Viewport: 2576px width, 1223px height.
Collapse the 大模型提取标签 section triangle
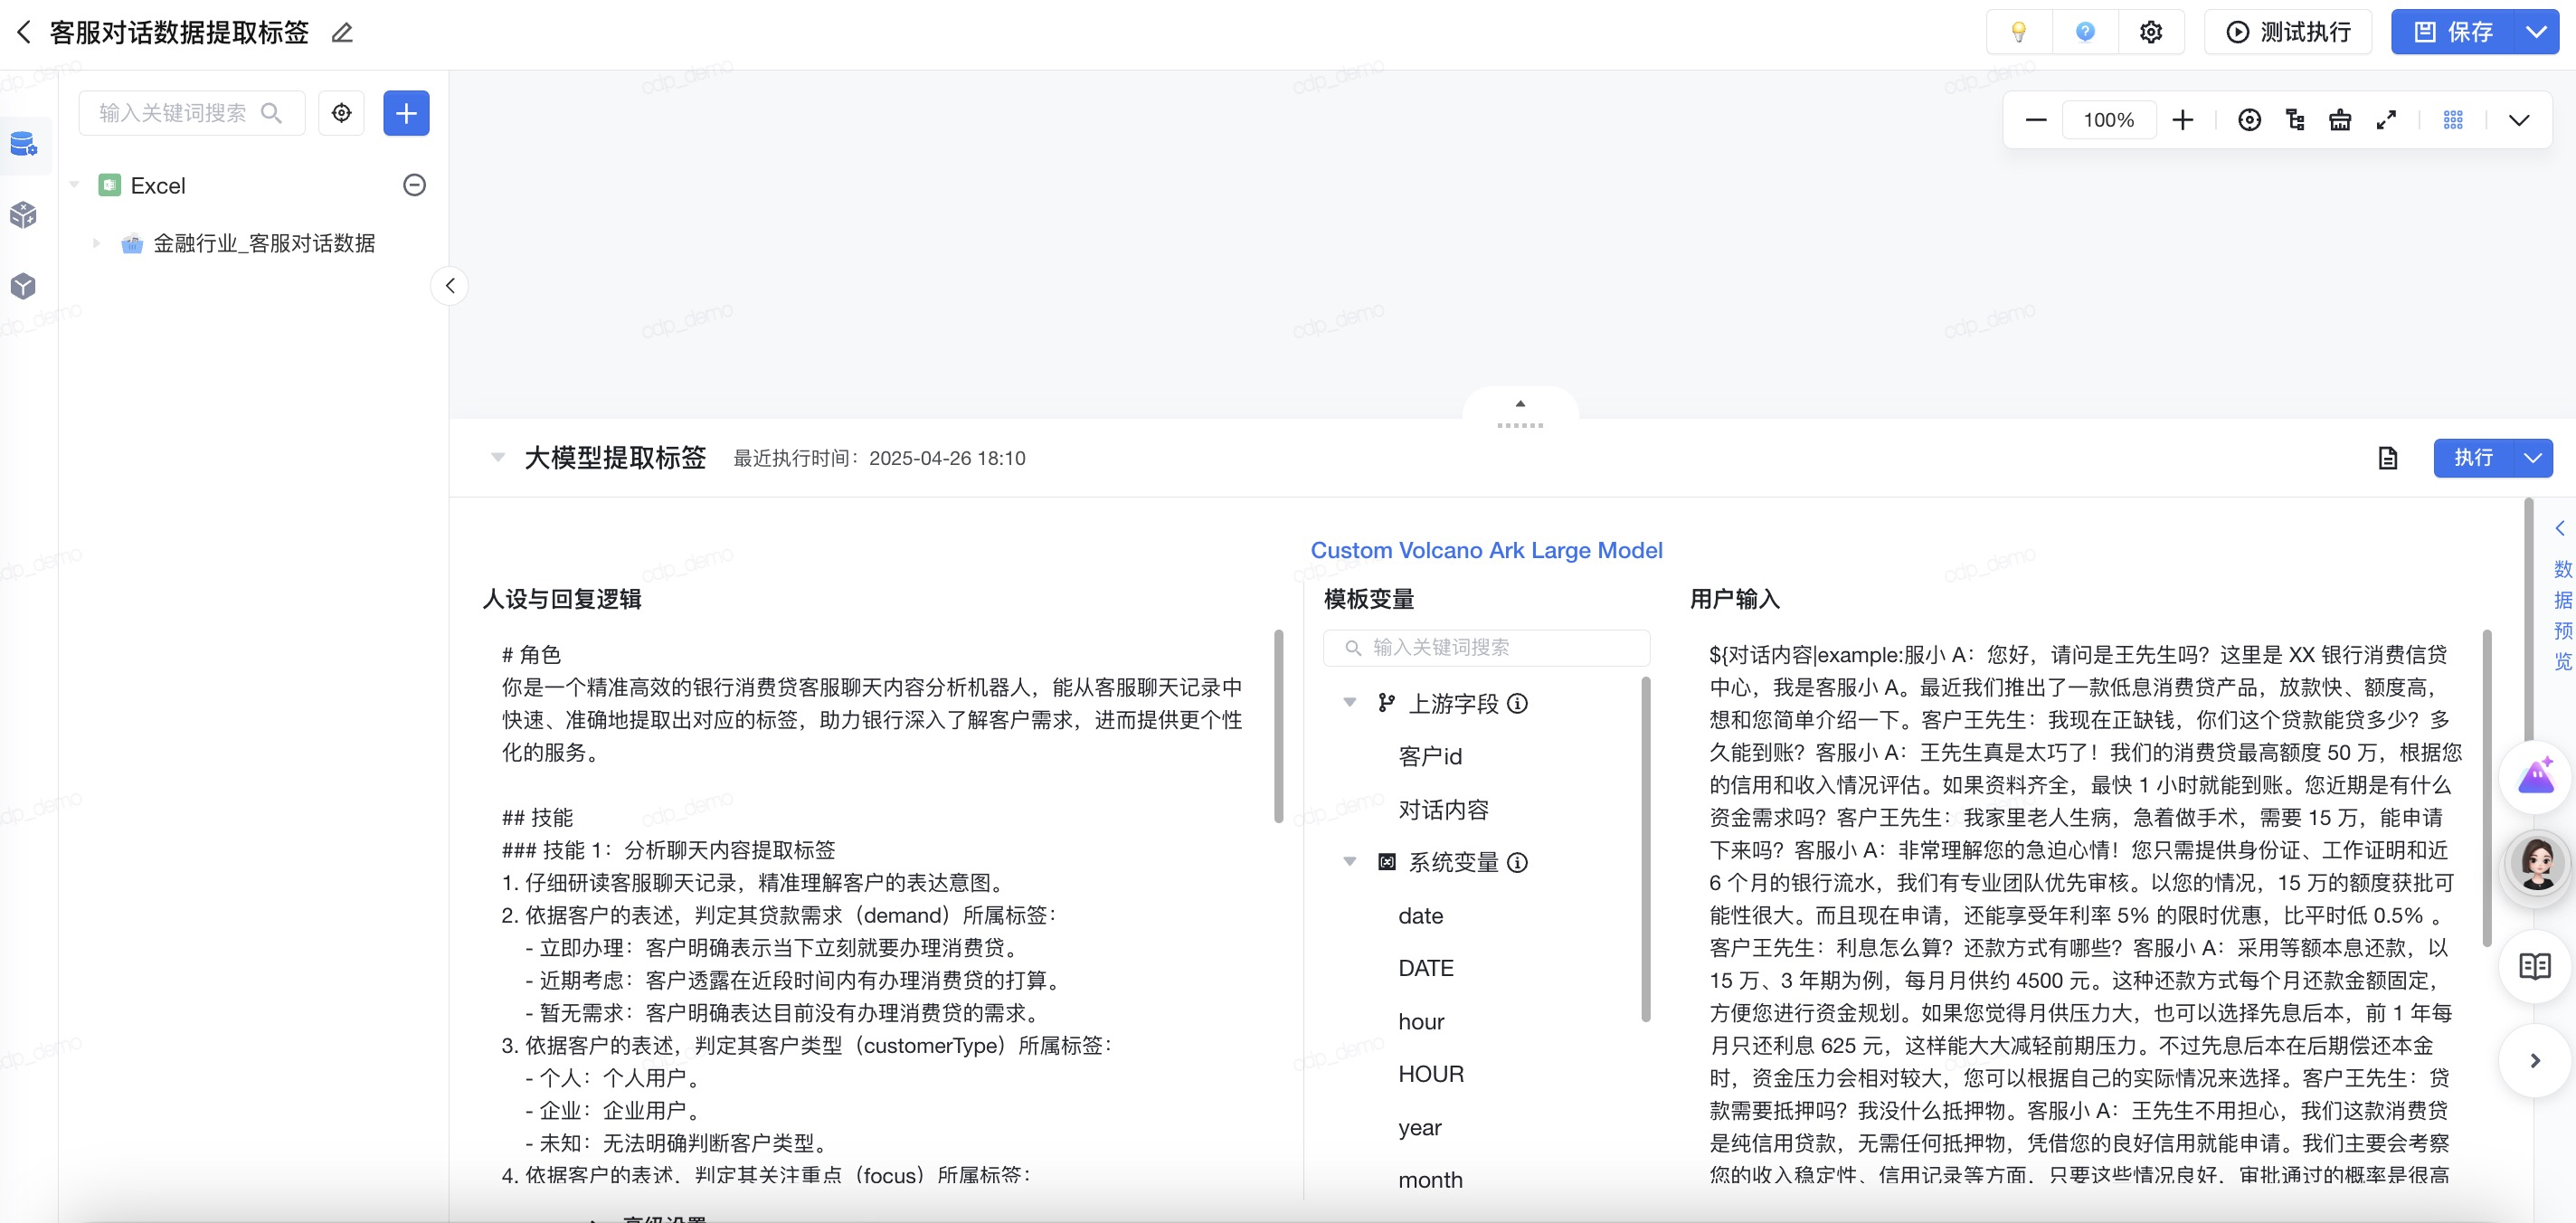[497, 458]
